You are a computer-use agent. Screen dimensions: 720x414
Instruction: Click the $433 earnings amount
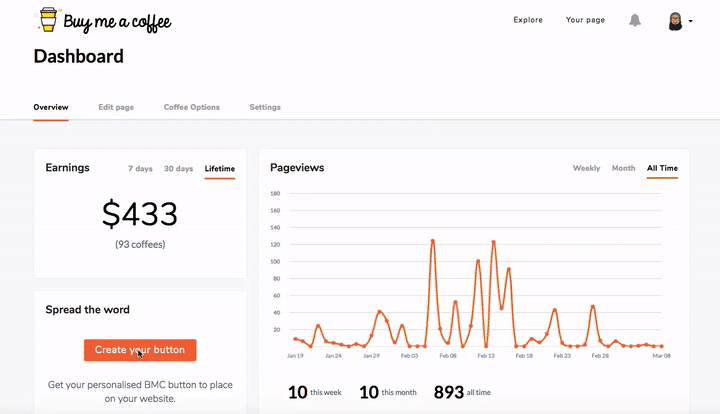(140, 213)
